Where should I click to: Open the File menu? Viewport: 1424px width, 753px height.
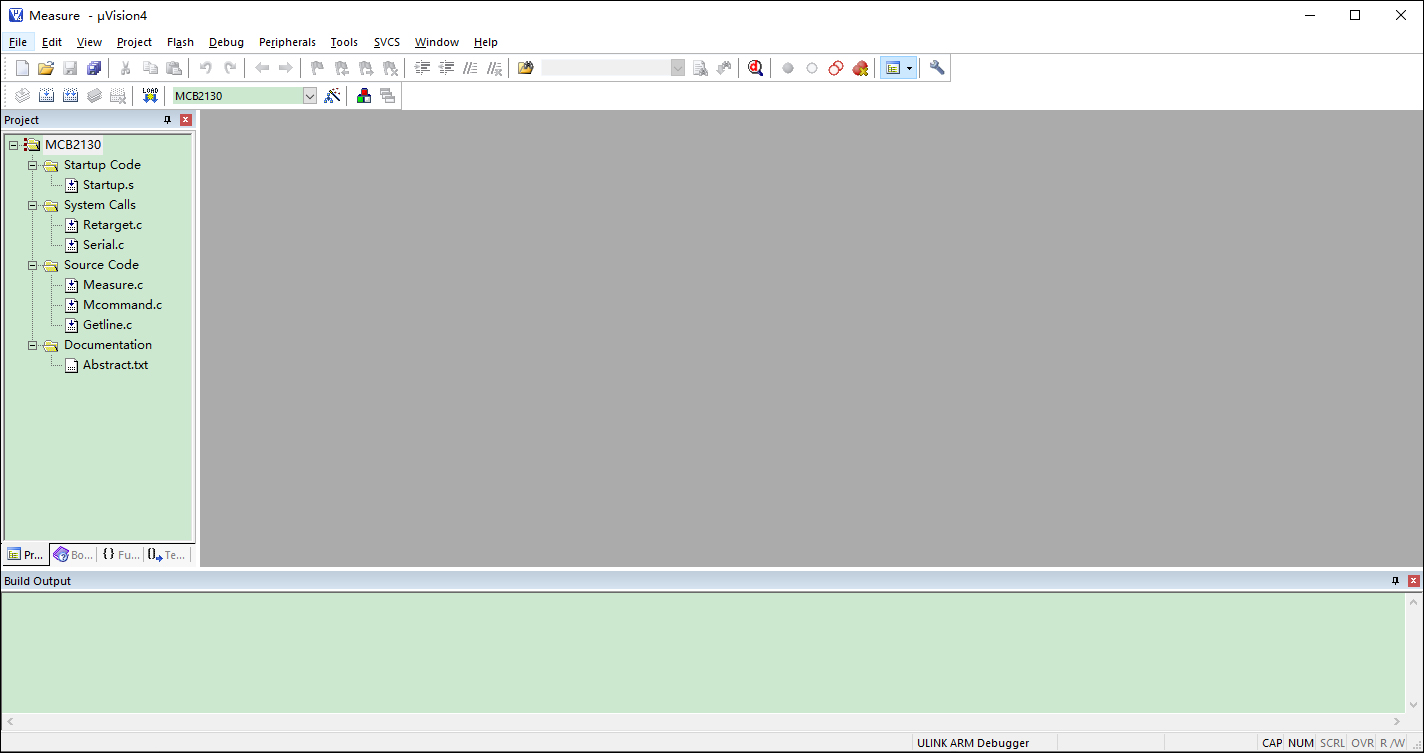tap(18, 42)
